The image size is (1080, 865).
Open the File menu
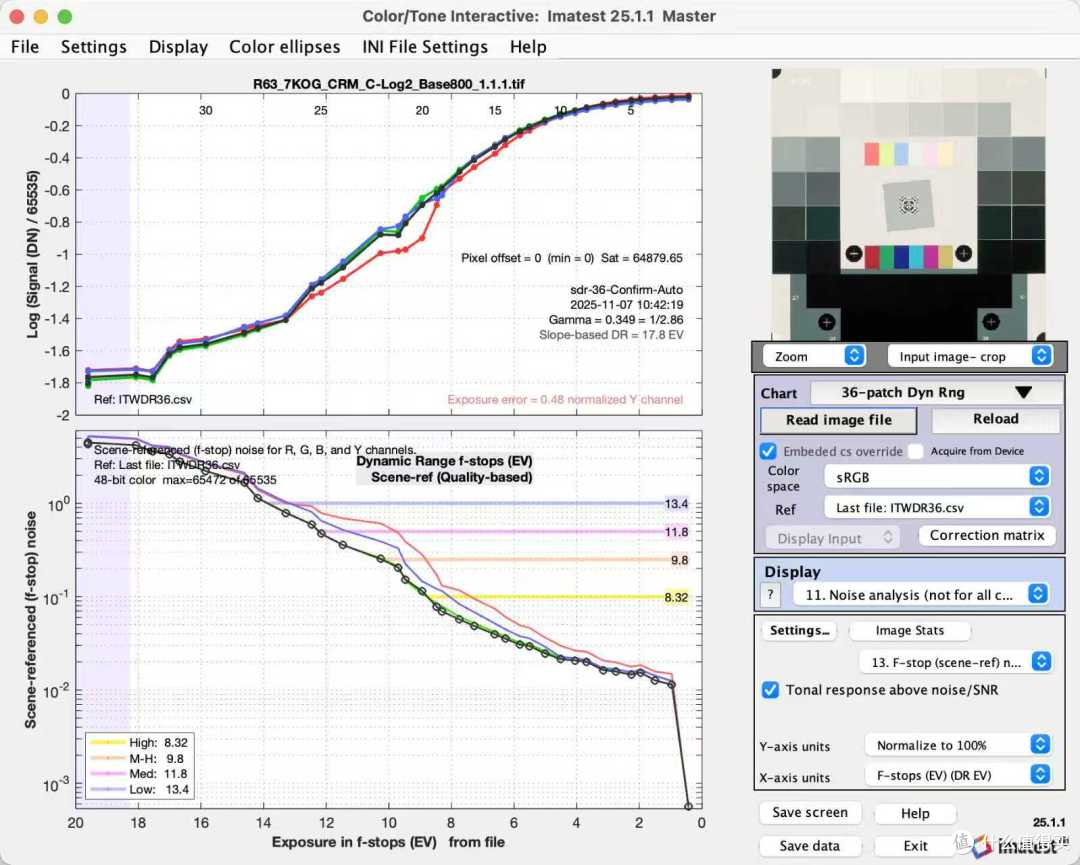[x=25, y=47]
